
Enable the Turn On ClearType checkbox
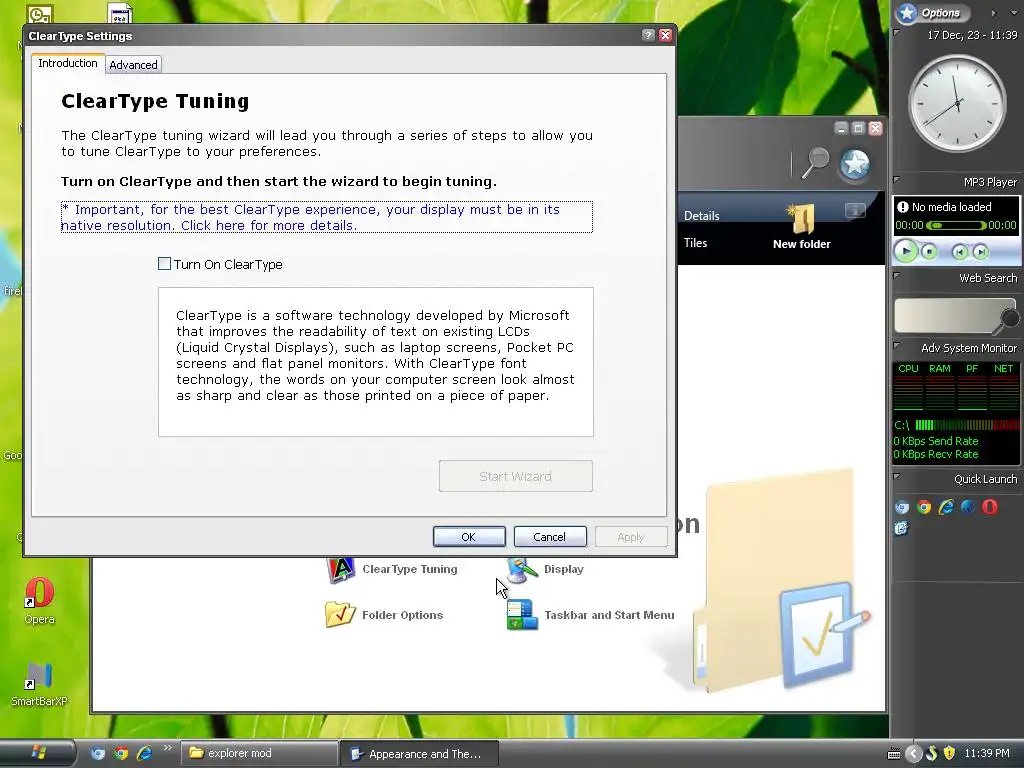tap(165, 264)
